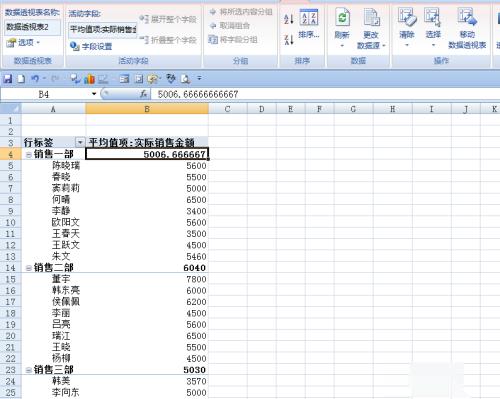Click the 活动字段 input field

point(103,30)
